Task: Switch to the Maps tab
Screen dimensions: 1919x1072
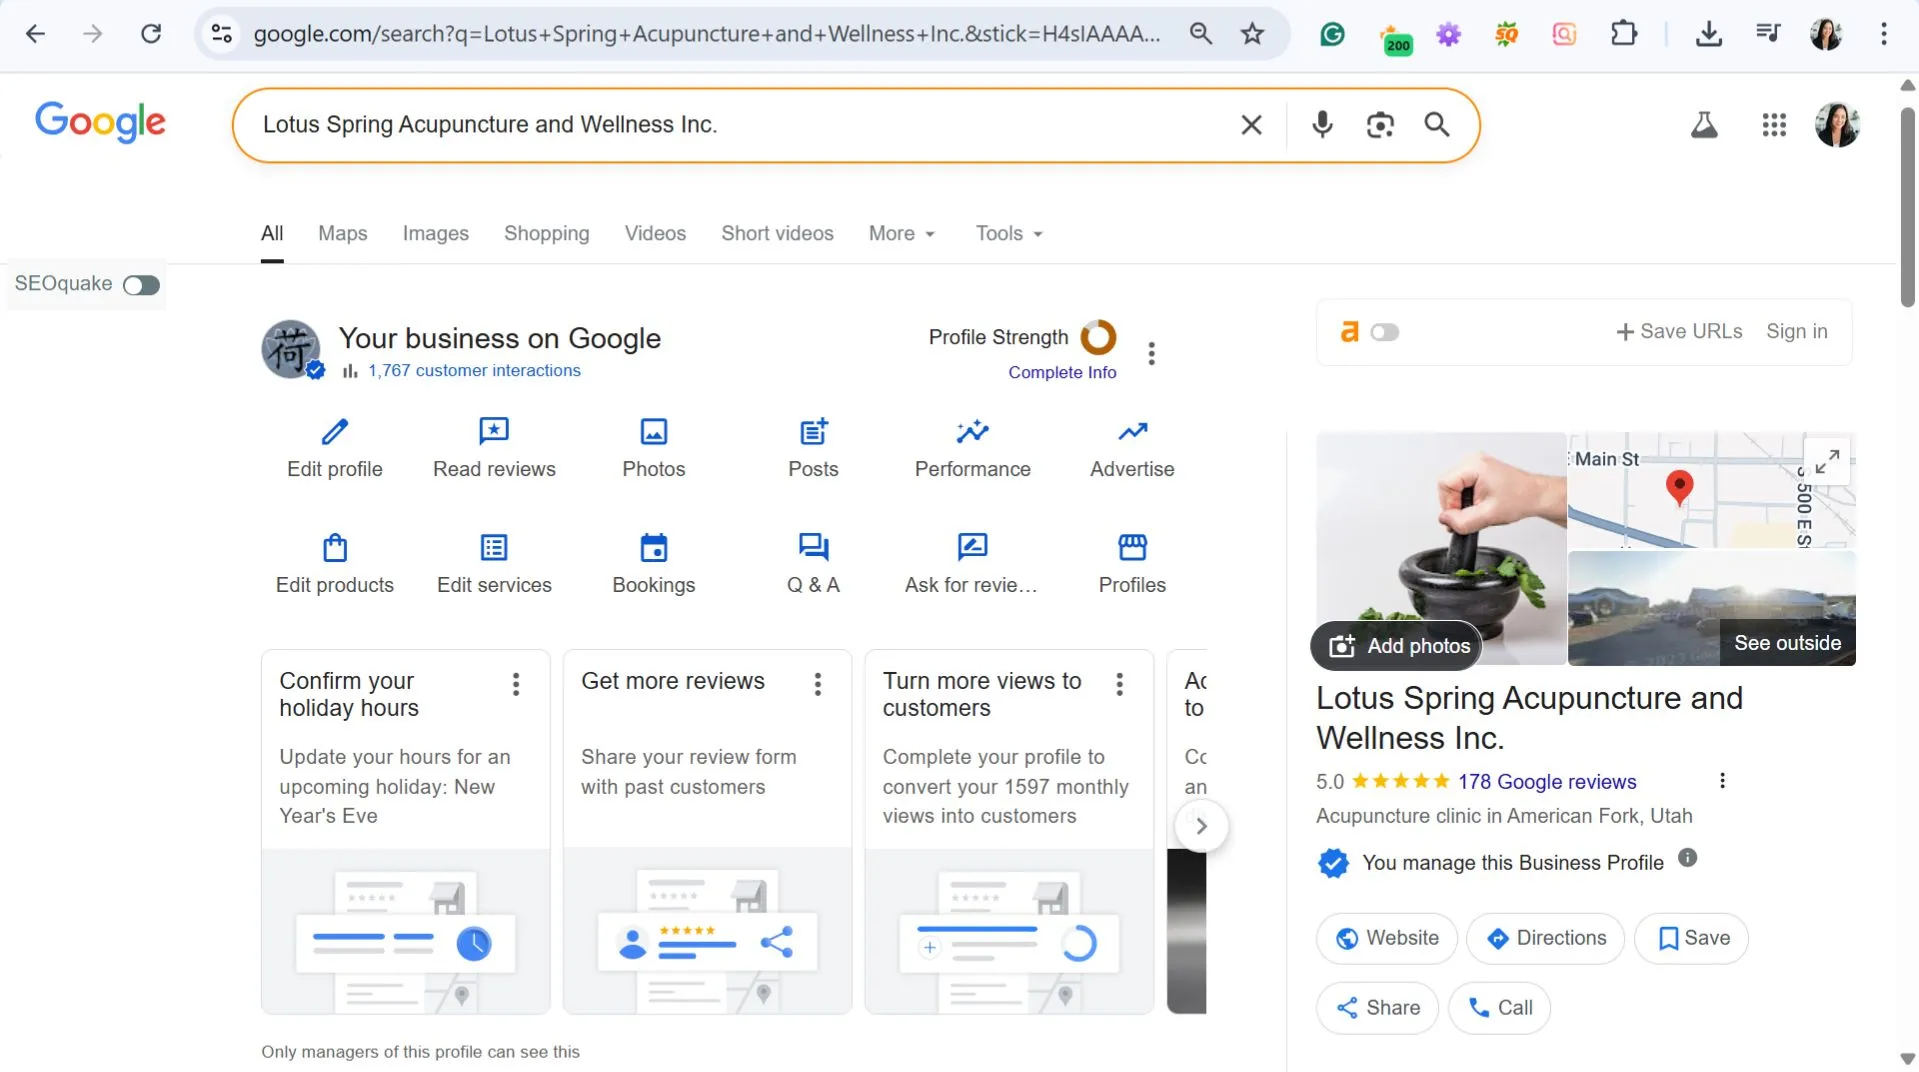Action: pos(342,233)
